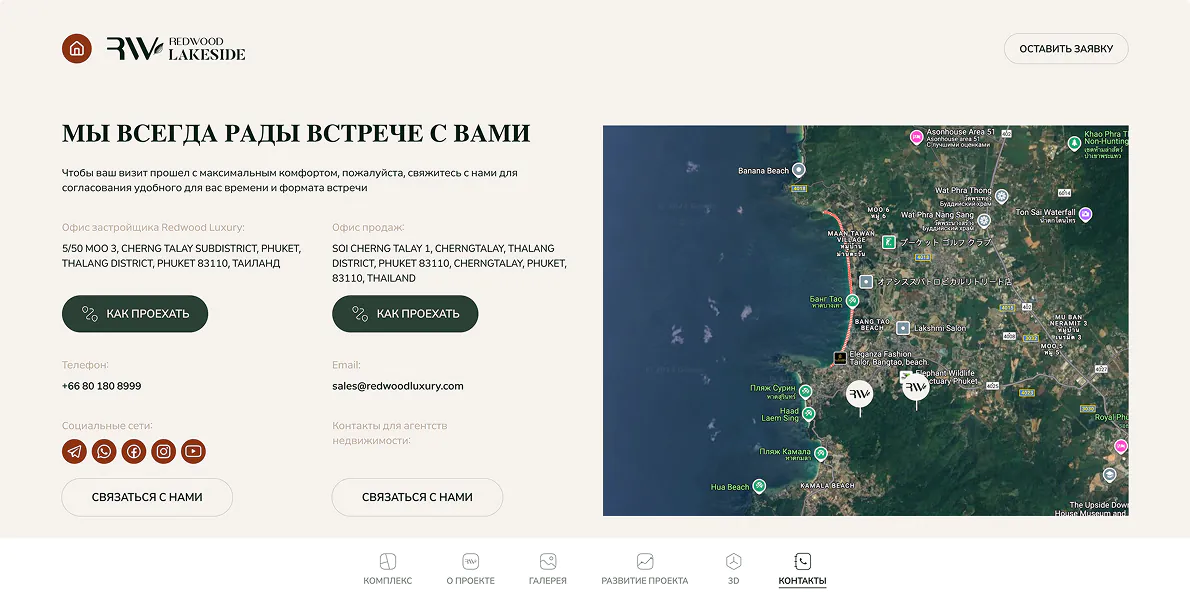1190x600 pixels.
Task: Open the Telegram social icon
Action: tap(74, 451)
